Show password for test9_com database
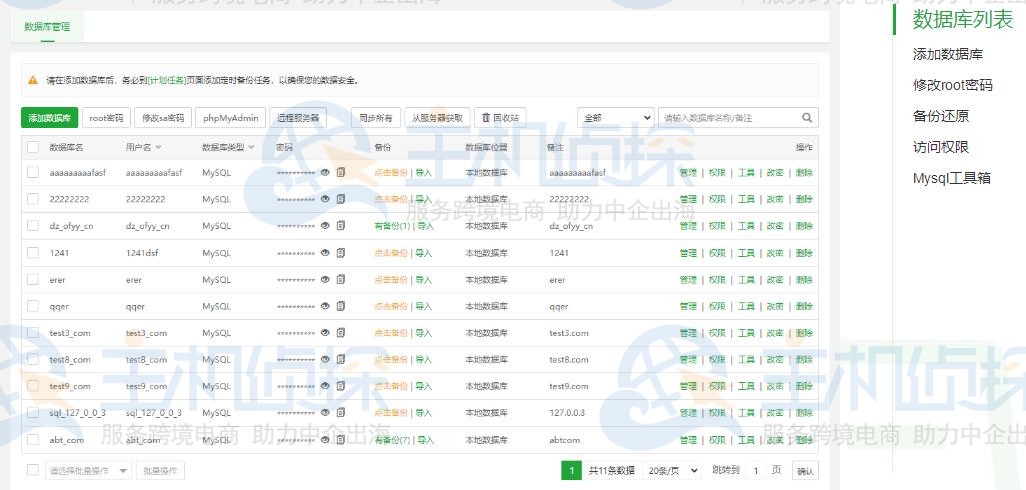 point(325,386)
